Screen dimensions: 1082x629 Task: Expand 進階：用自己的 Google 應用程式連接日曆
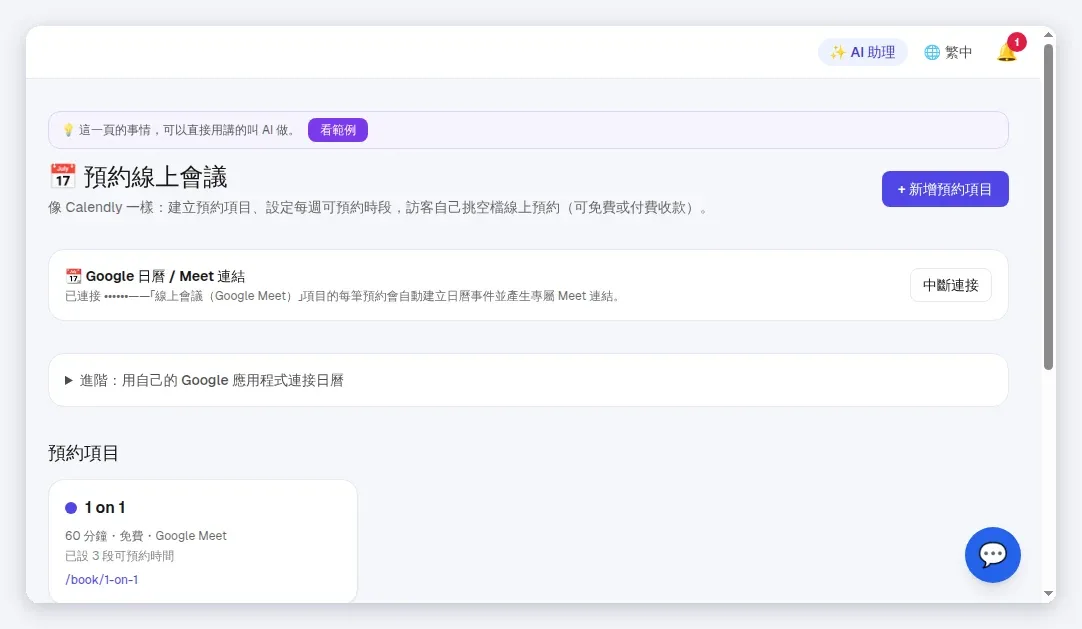[528, 380]
